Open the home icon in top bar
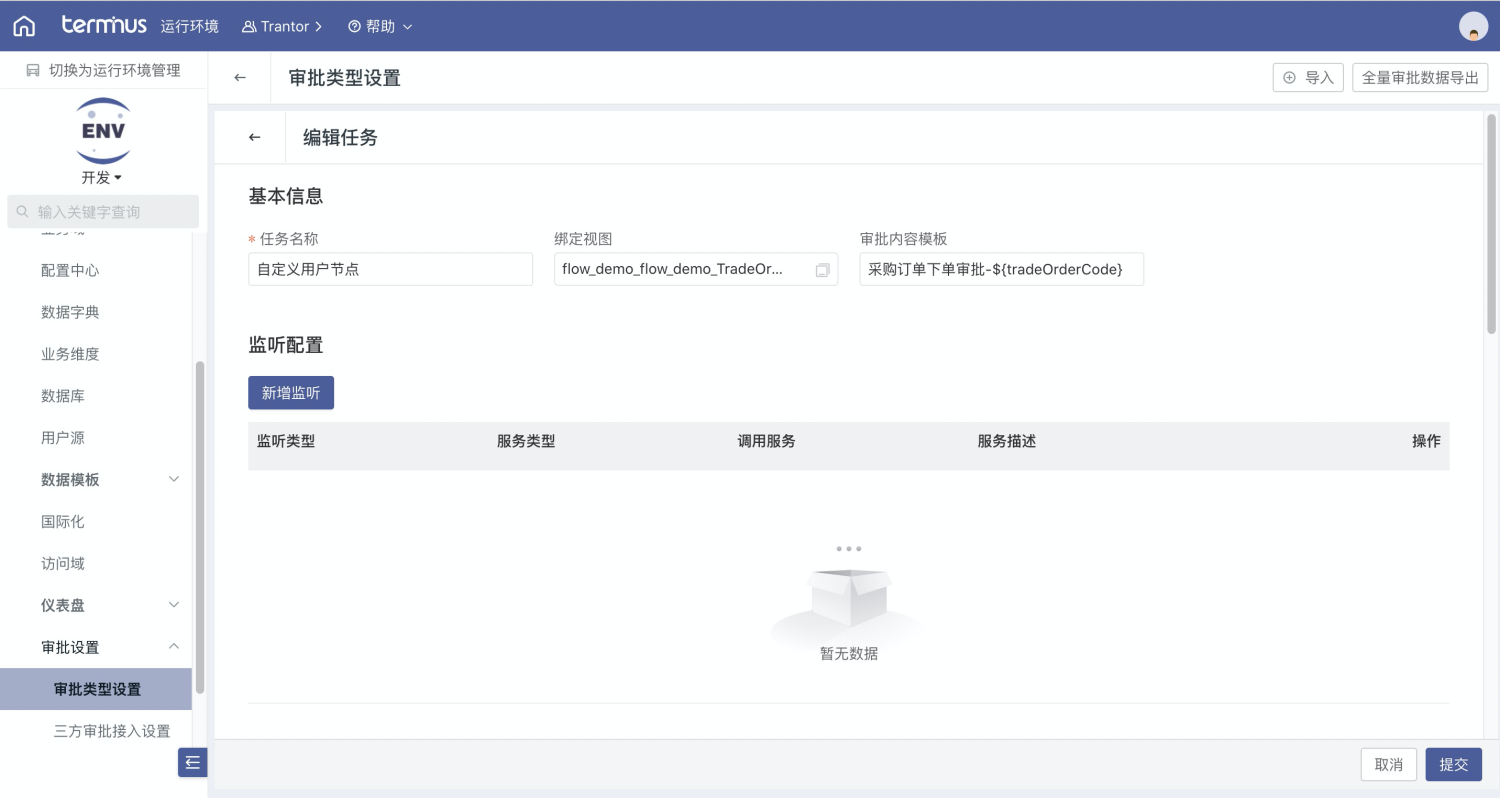Viewport: 1500px width, 798px height. coord(24,26)
